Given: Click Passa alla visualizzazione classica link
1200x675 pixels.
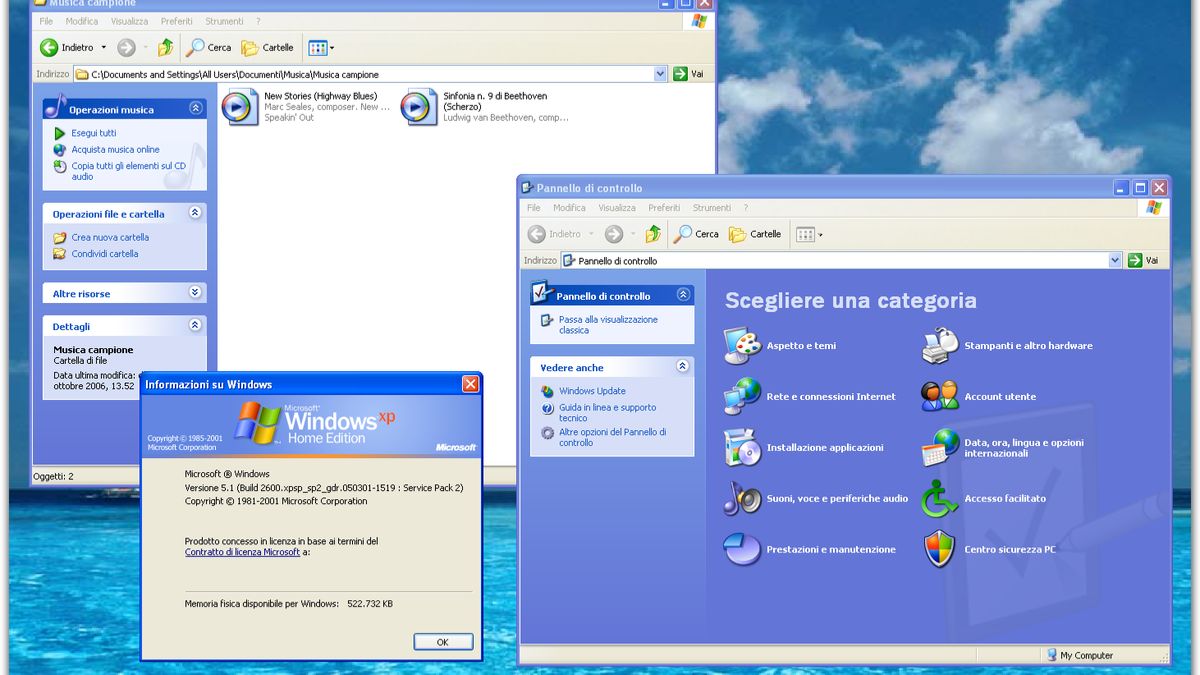Looking at the screenshot, I should pyautogui.click(x=608, y=325).
